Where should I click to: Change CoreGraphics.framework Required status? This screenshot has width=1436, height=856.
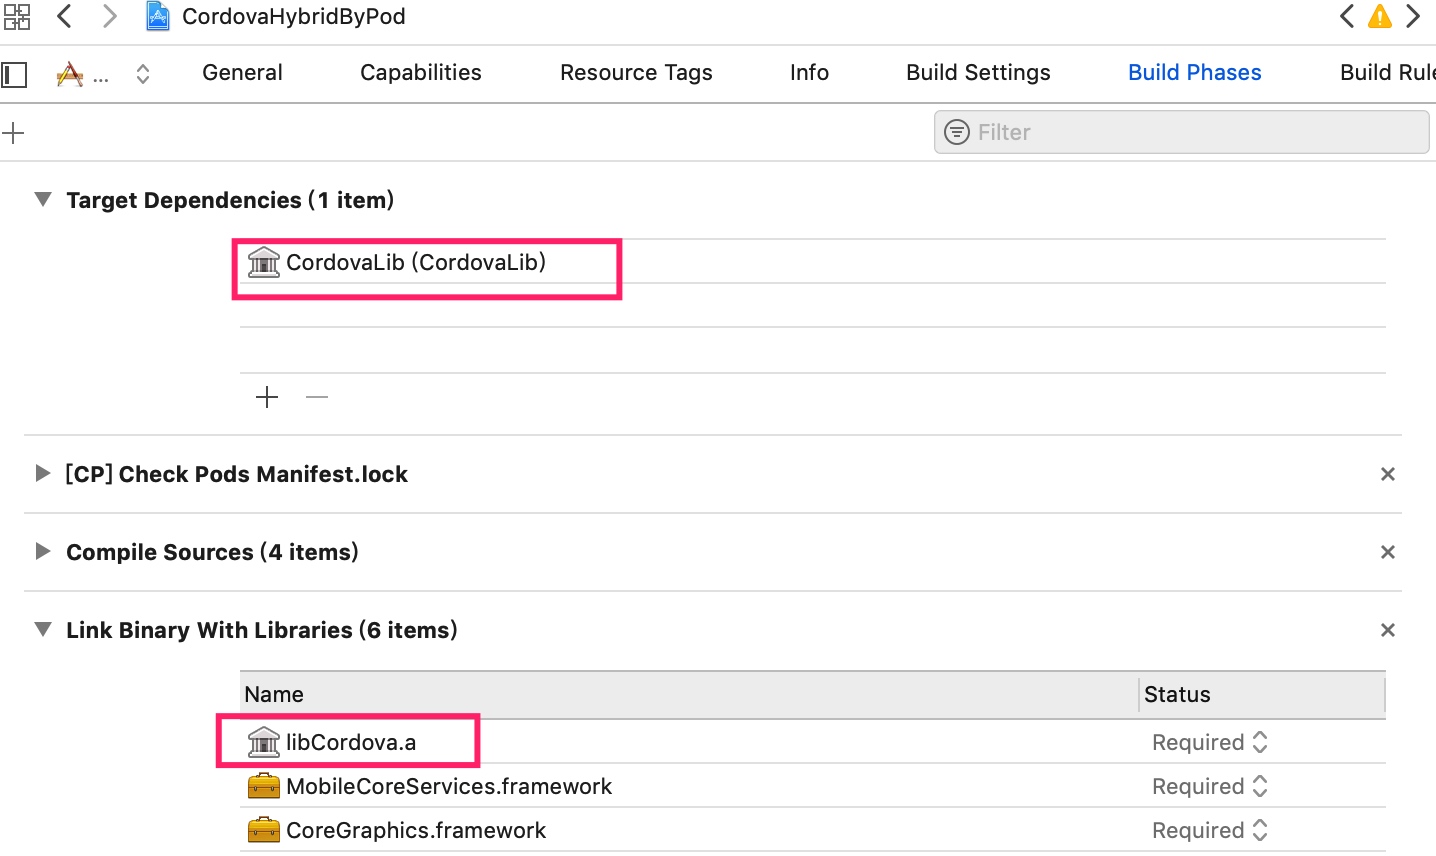pyautogui.click(x=1210, y=830)
